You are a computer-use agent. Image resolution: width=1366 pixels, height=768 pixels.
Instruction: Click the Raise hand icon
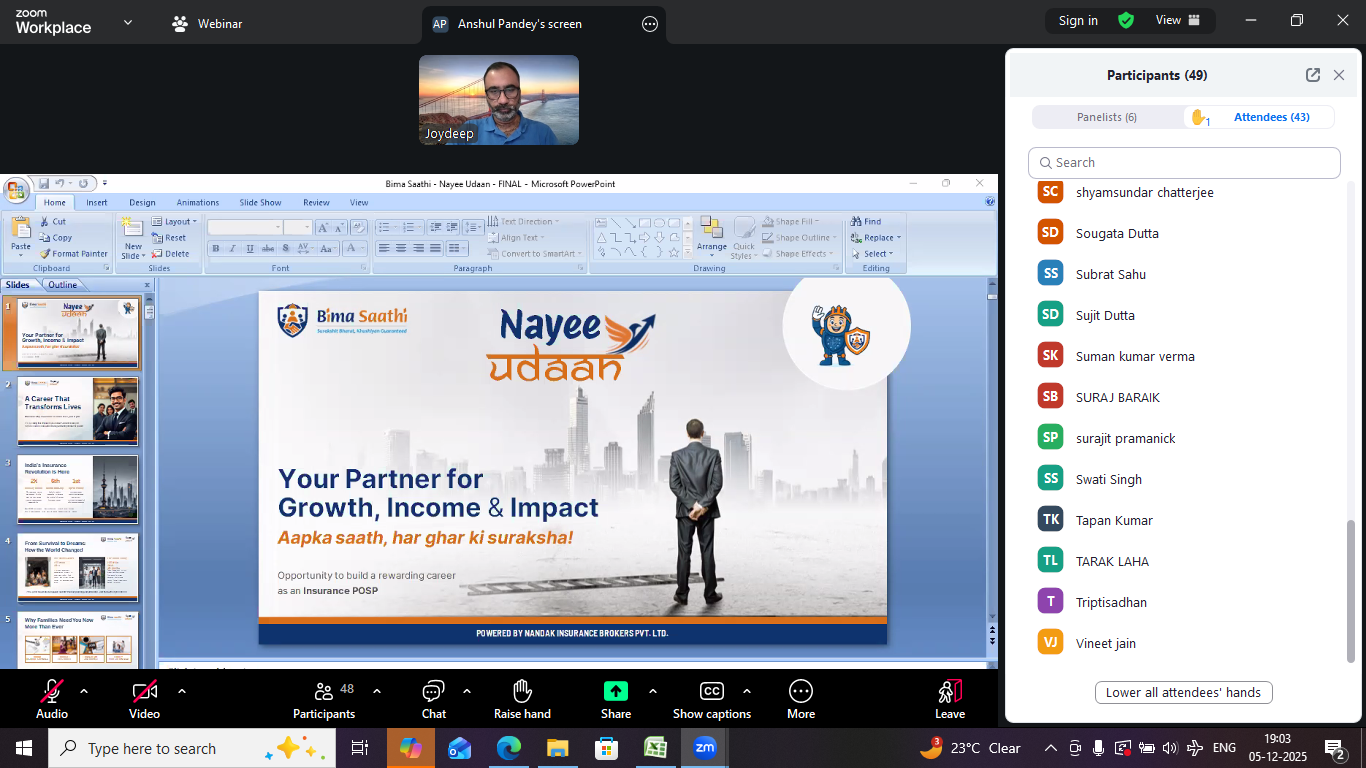tap(522, 692)
